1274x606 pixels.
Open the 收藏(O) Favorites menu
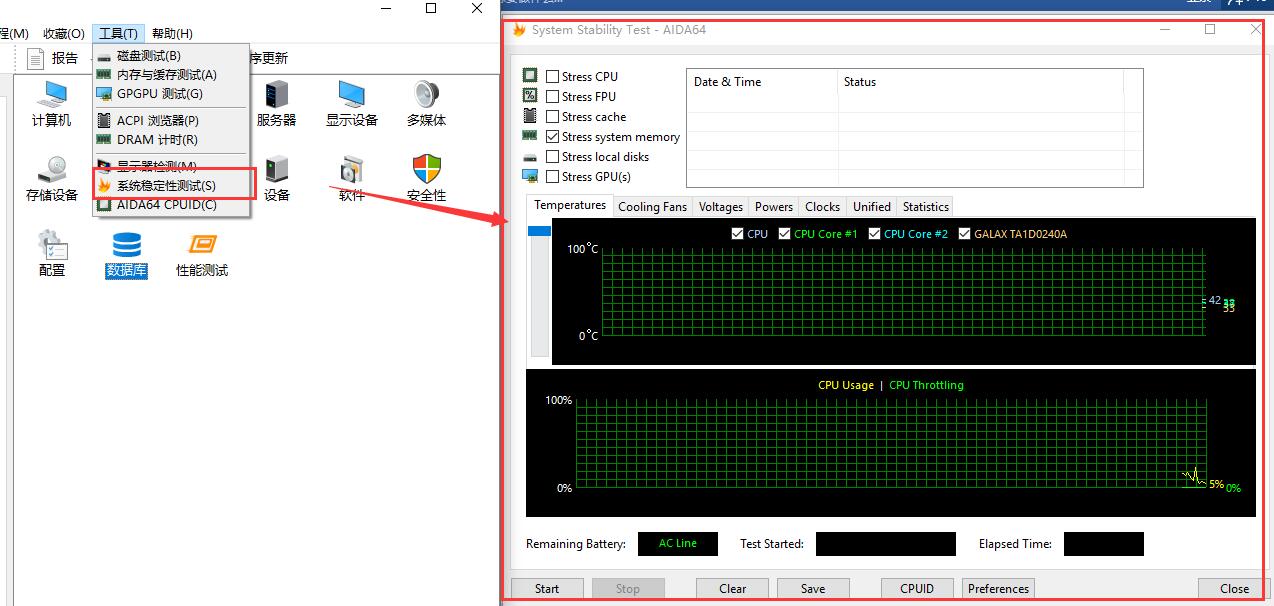(64, 34)
